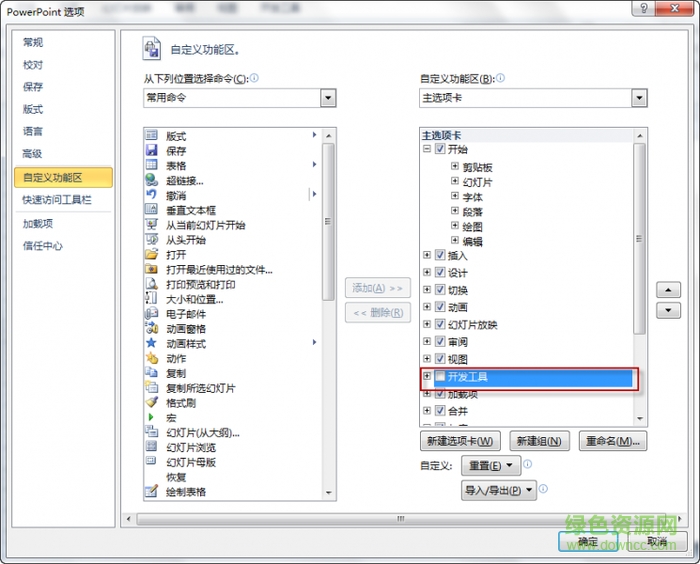Select the 撤消 undo arrow icon
Screen dimensions: 700x564
click(x=152, y=194)
